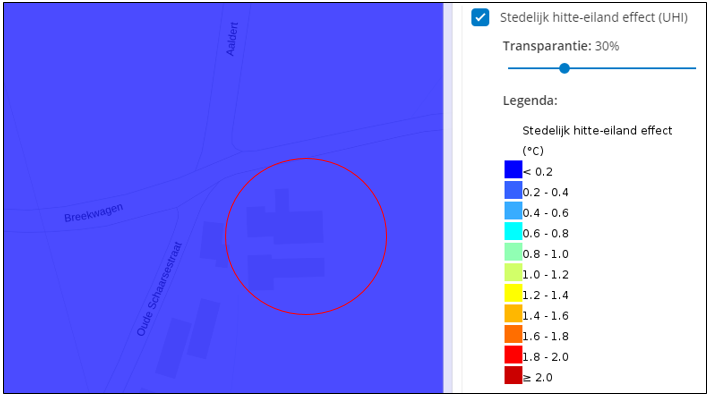
Task: Click the '≥ 2.0' dark red swatch
Action: 513,375
